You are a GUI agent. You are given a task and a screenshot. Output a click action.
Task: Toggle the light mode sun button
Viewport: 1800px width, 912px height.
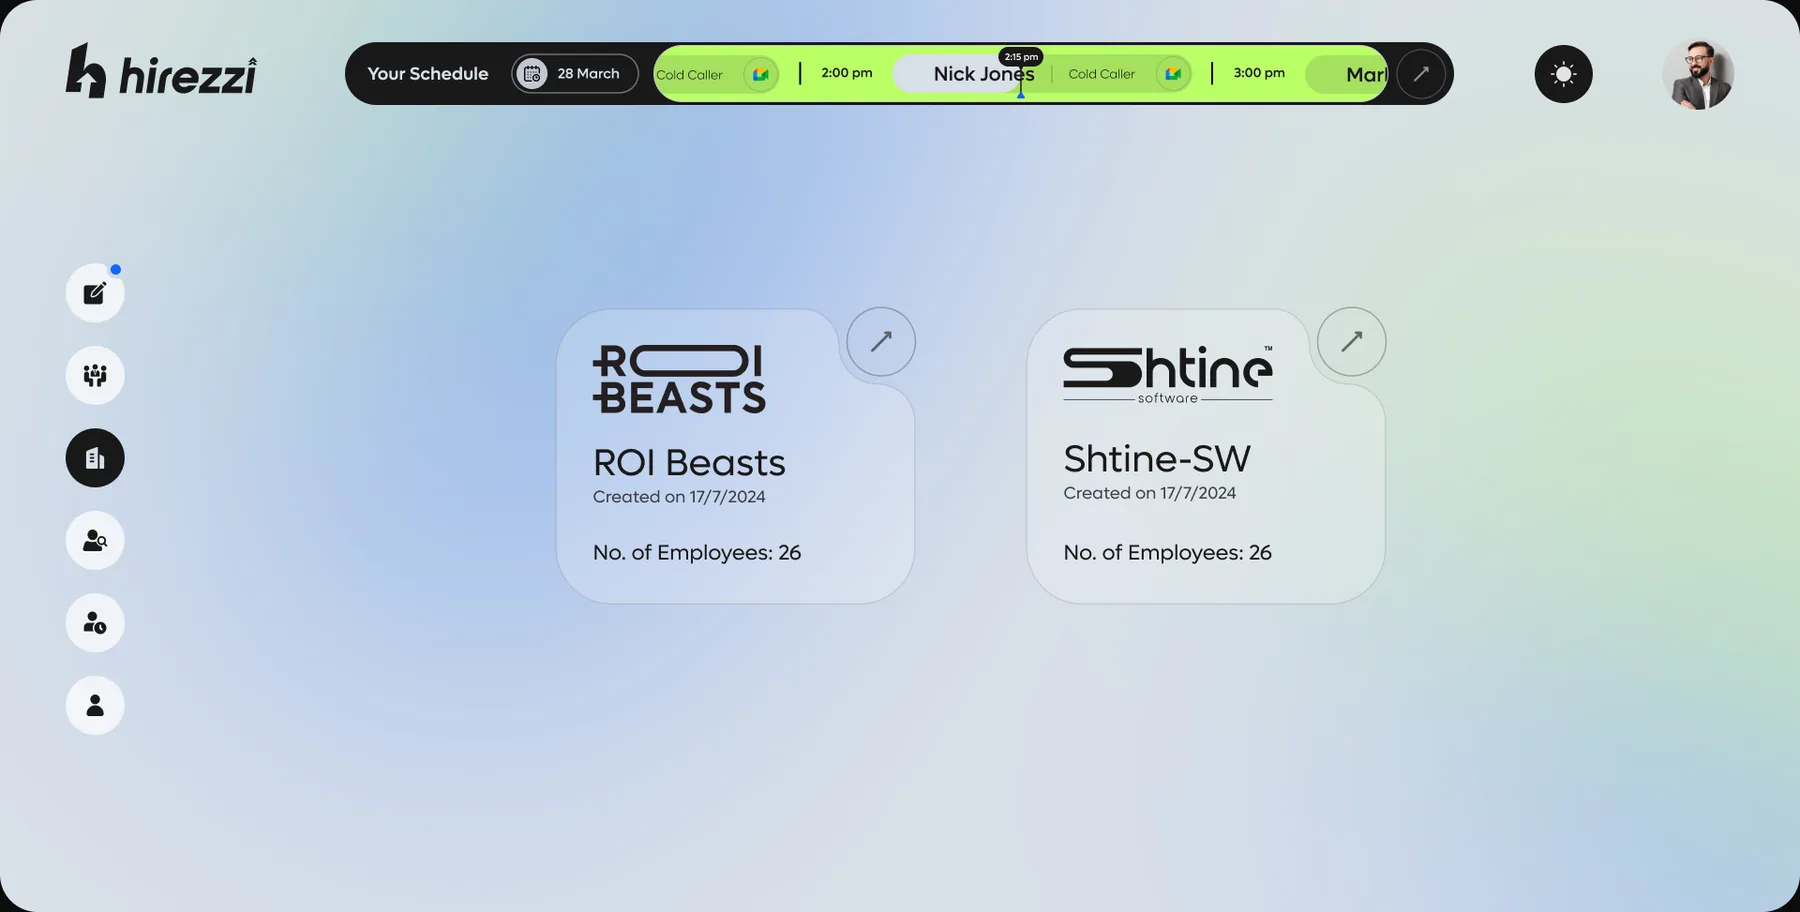coord(1563,74)
